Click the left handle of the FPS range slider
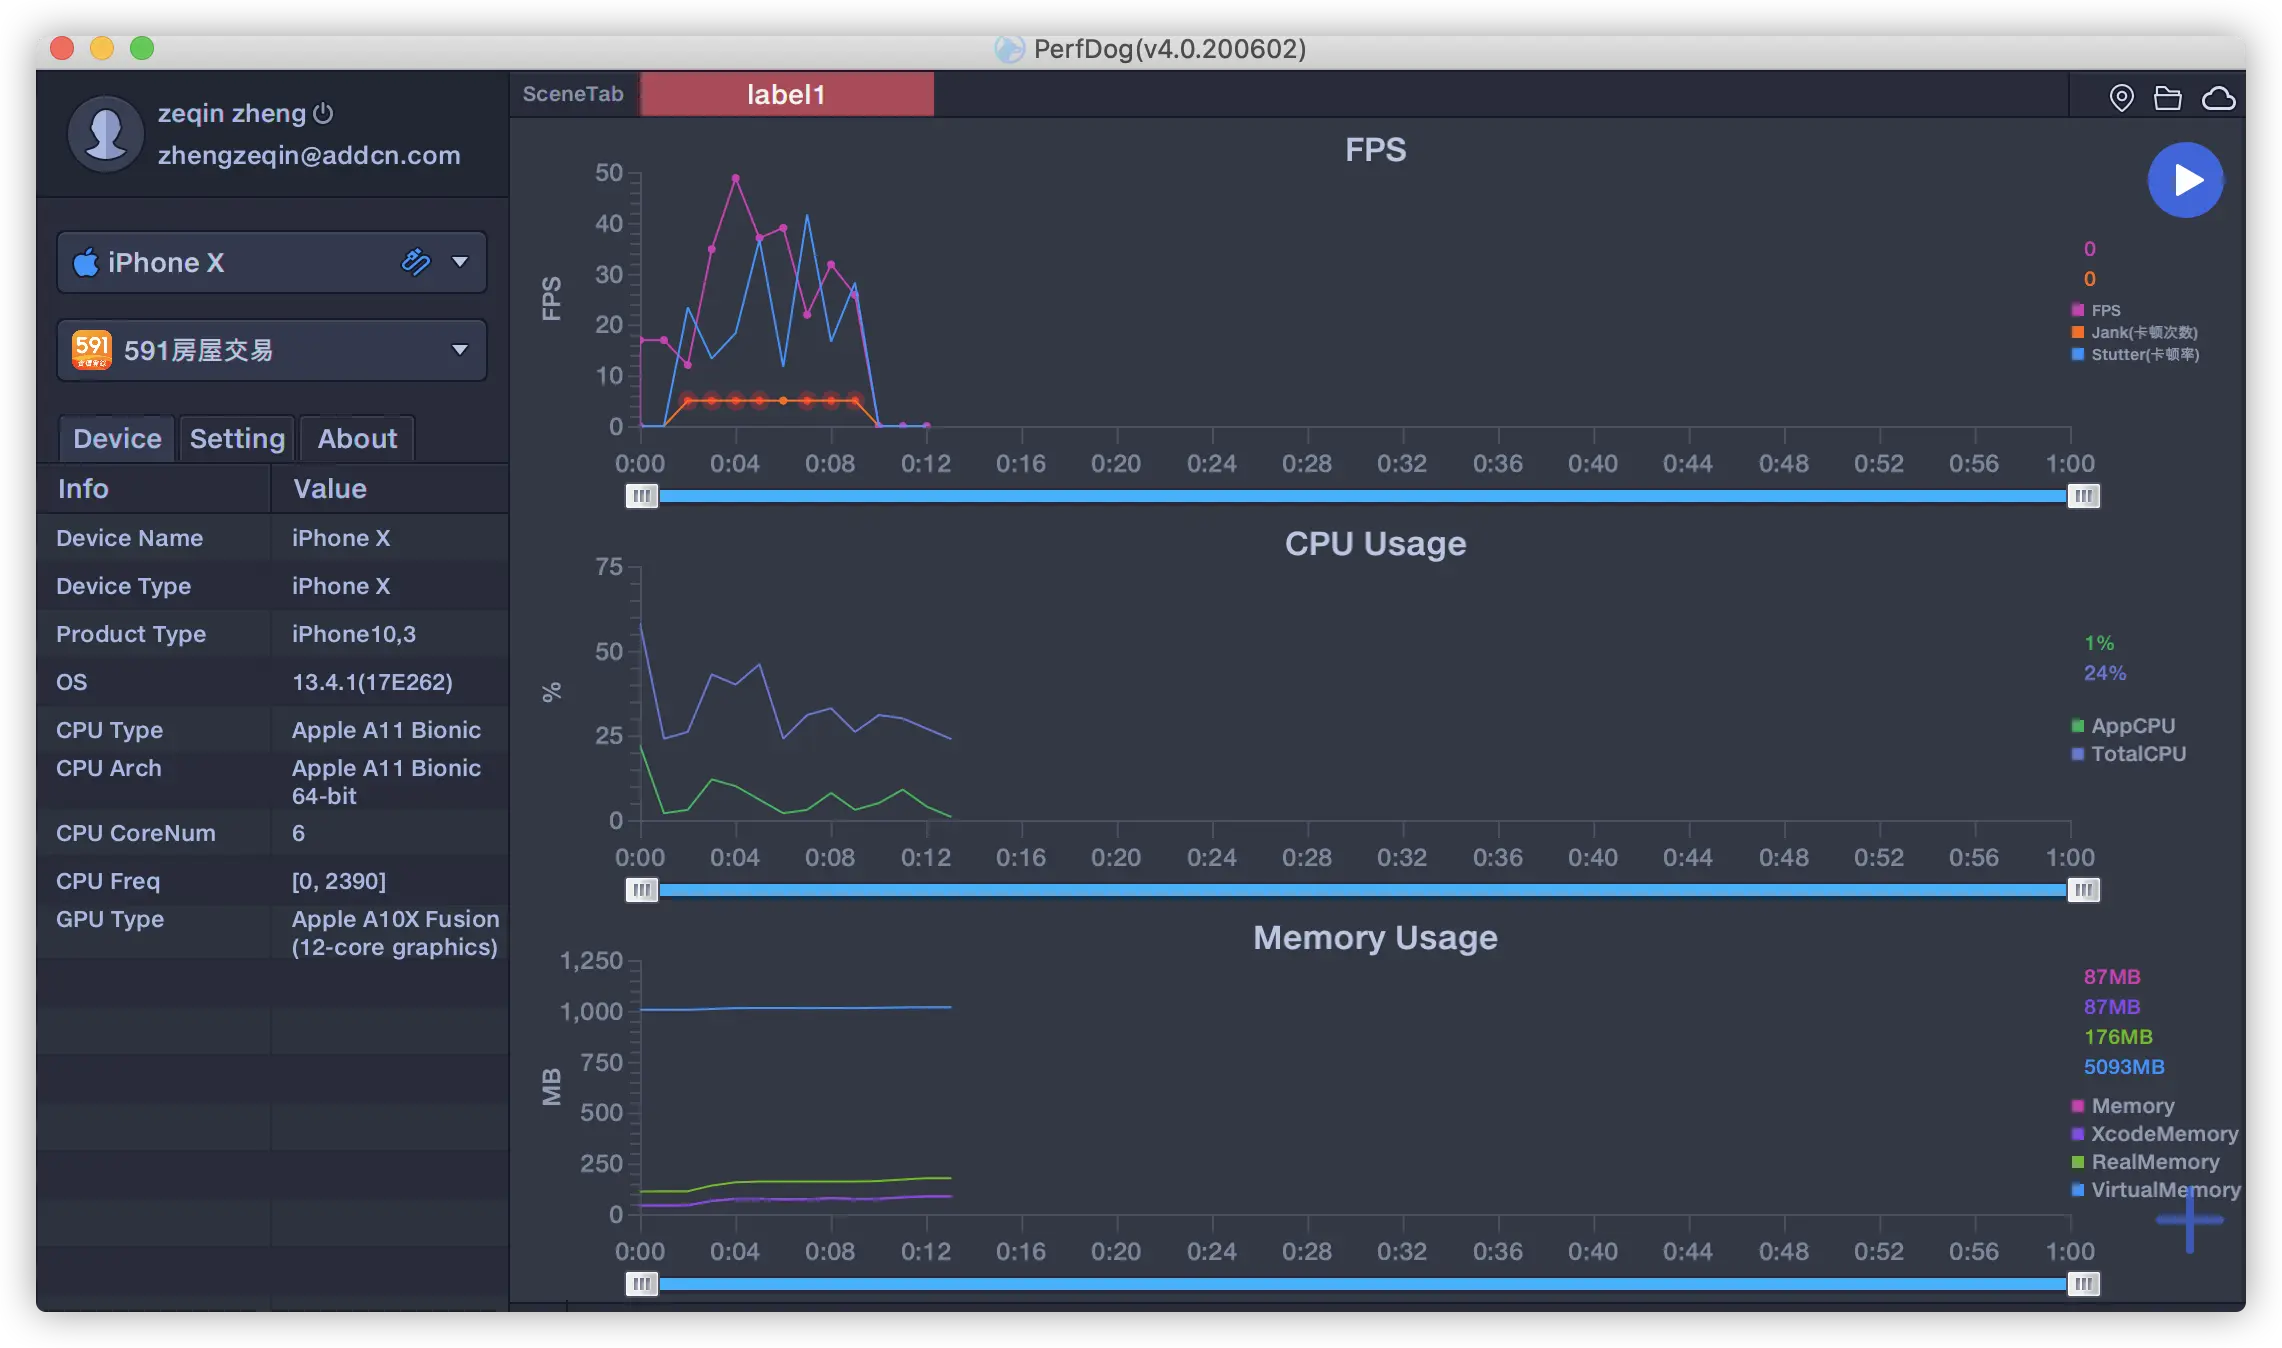 642,496
